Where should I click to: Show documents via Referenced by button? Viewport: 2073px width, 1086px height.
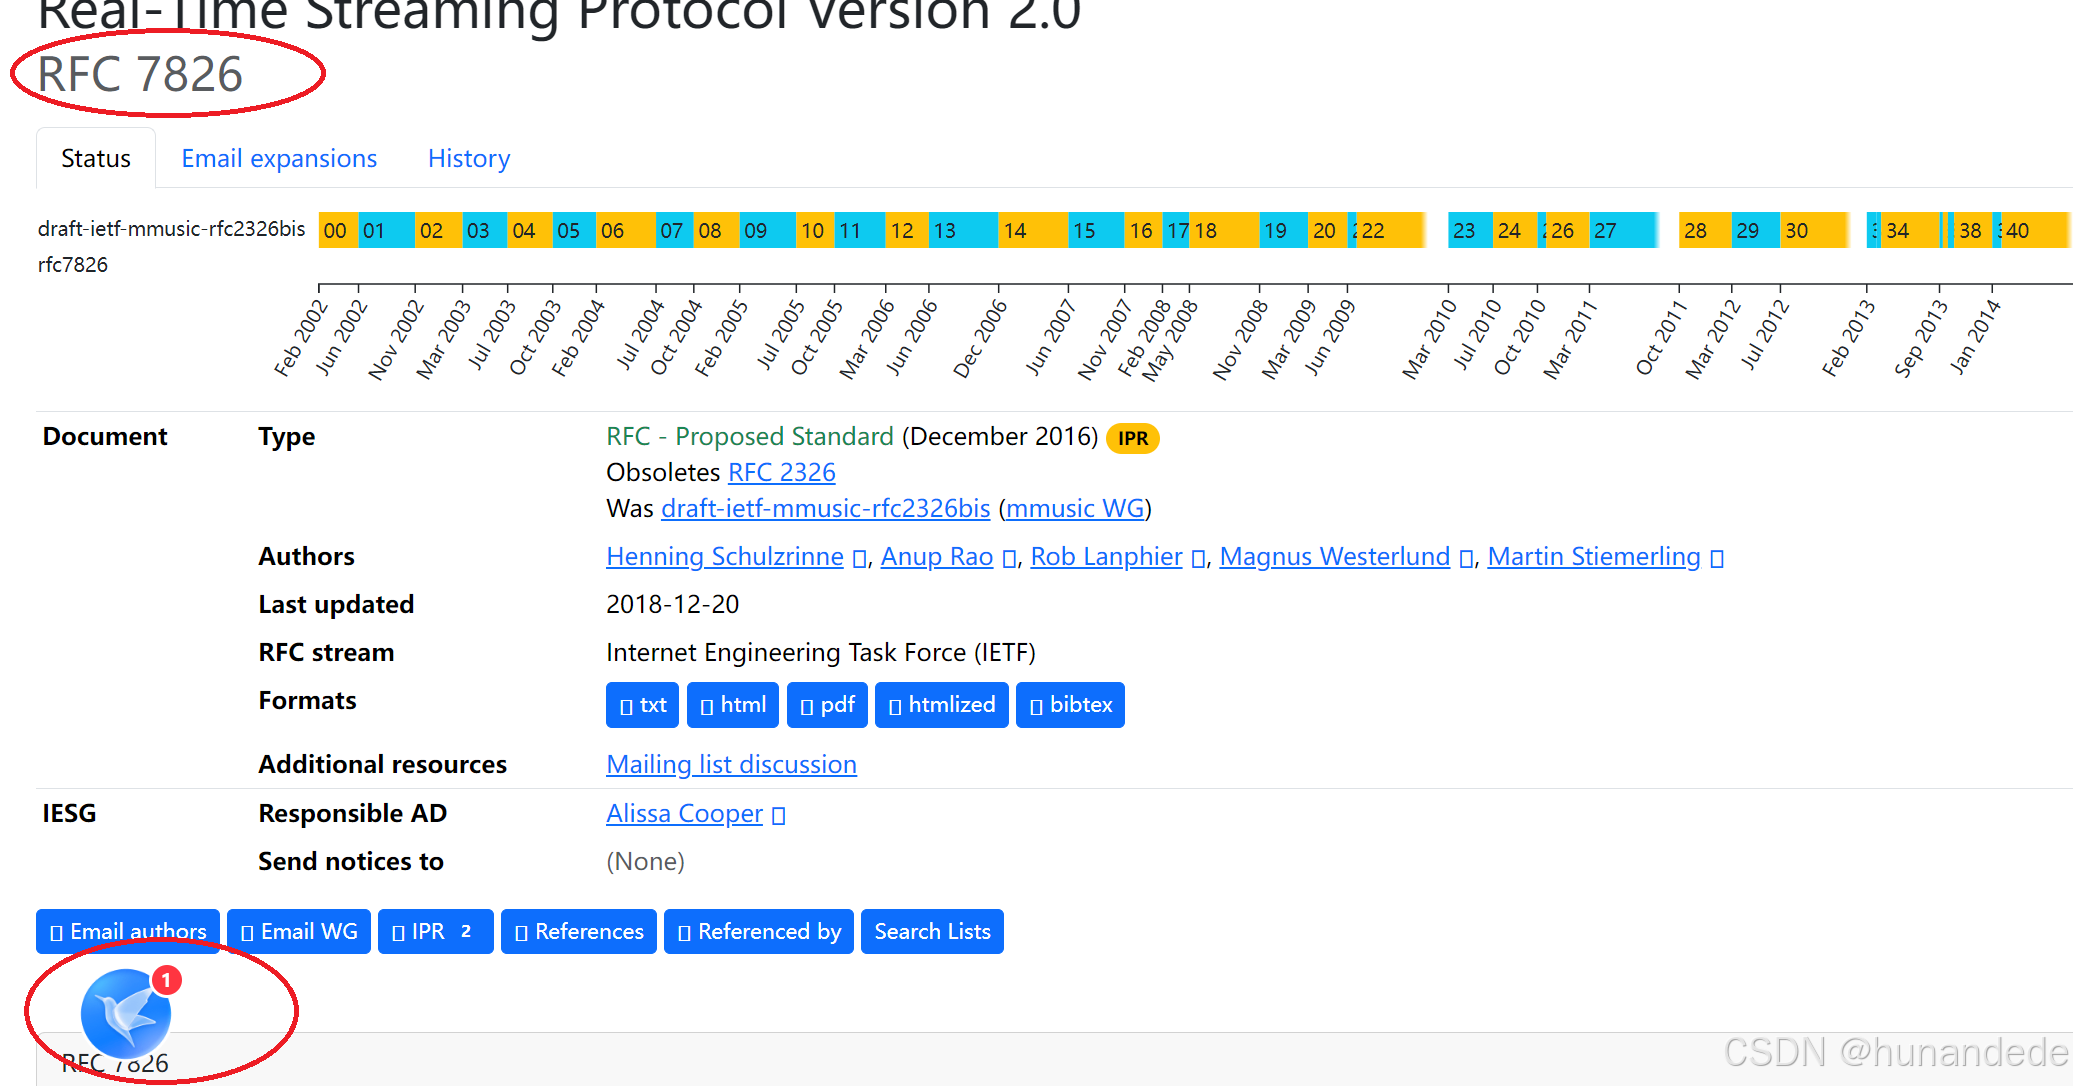(x=758, y=931)
